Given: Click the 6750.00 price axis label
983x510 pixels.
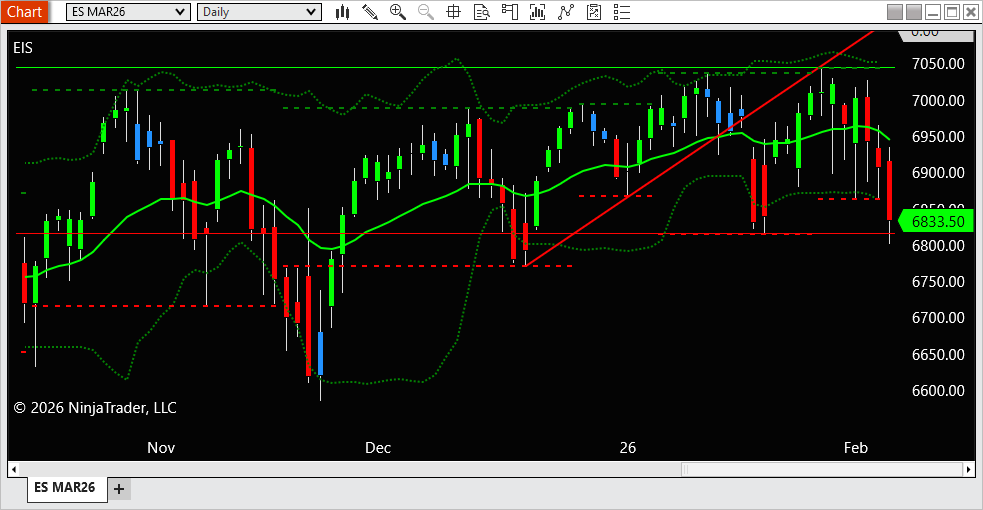Looking at the screenshot, I should [938, 282].
